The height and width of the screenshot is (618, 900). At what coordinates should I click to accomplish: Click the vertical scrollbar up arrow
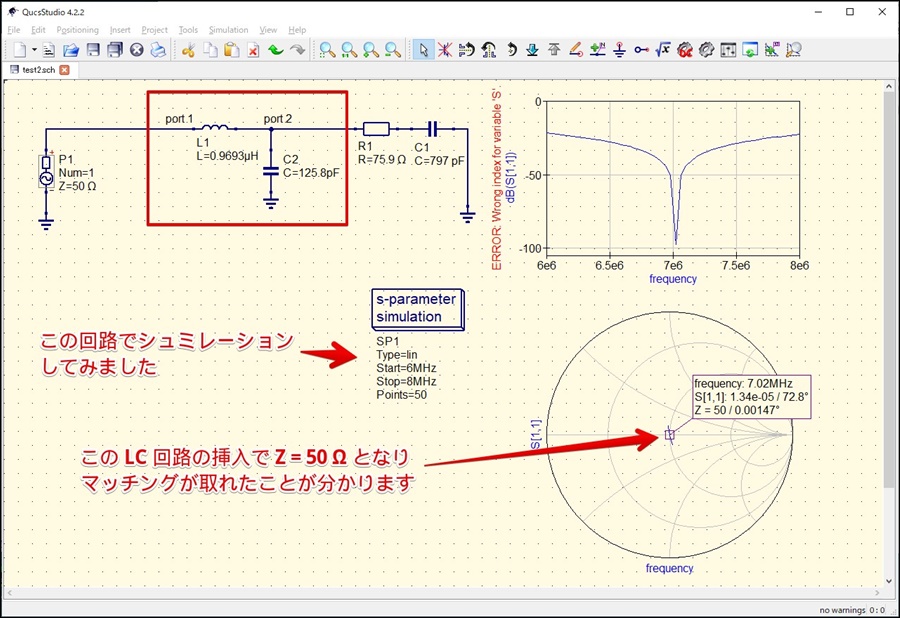(889, 87)
